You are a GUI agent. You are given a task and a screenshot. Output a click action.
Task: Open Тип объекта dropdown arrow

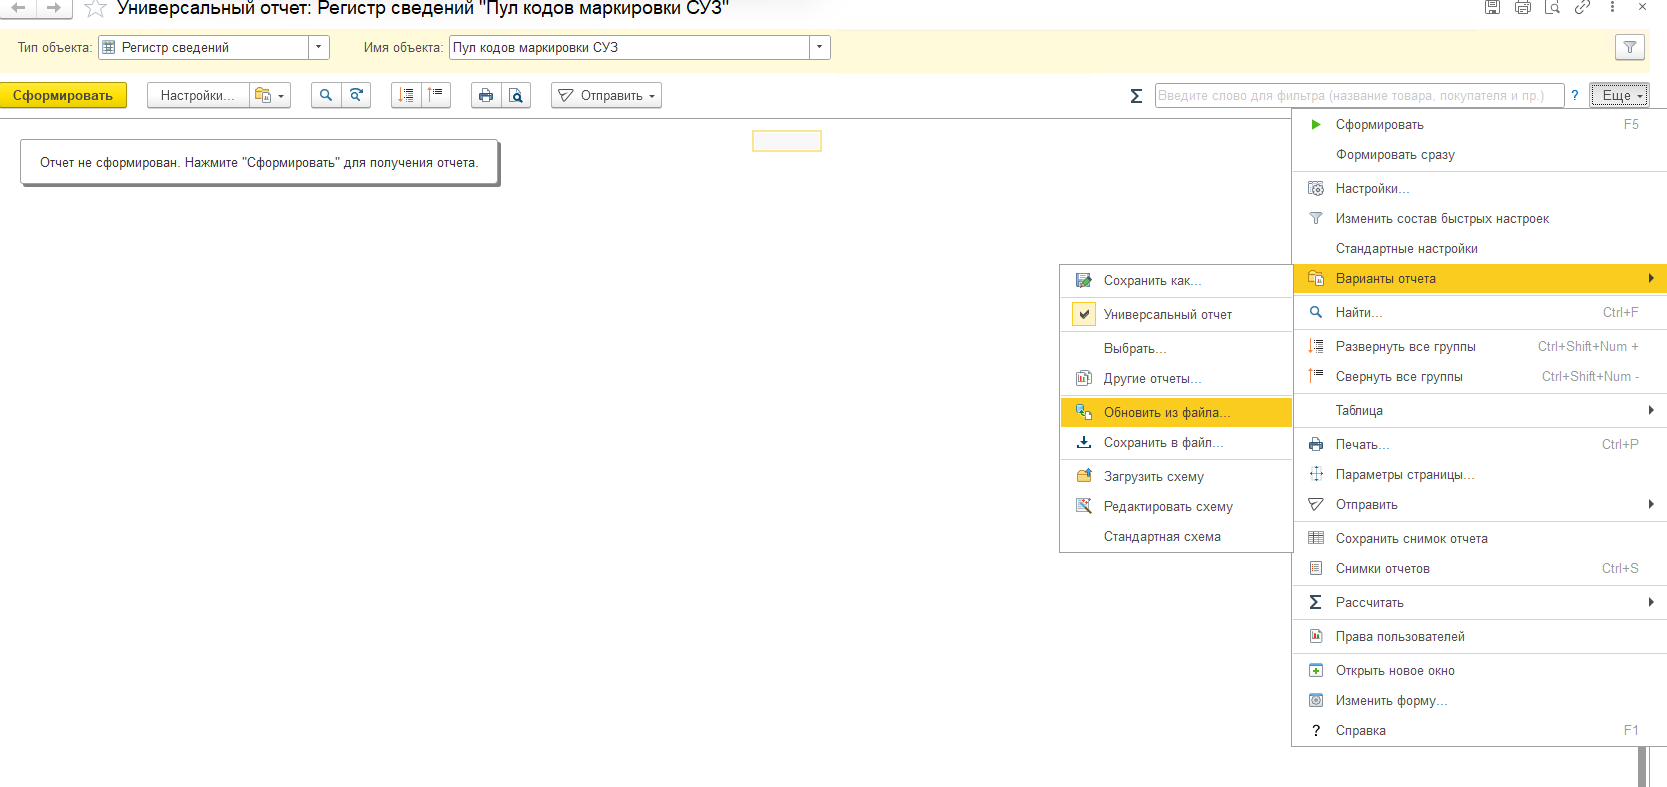pyautogui.click(x=319, y=47)
